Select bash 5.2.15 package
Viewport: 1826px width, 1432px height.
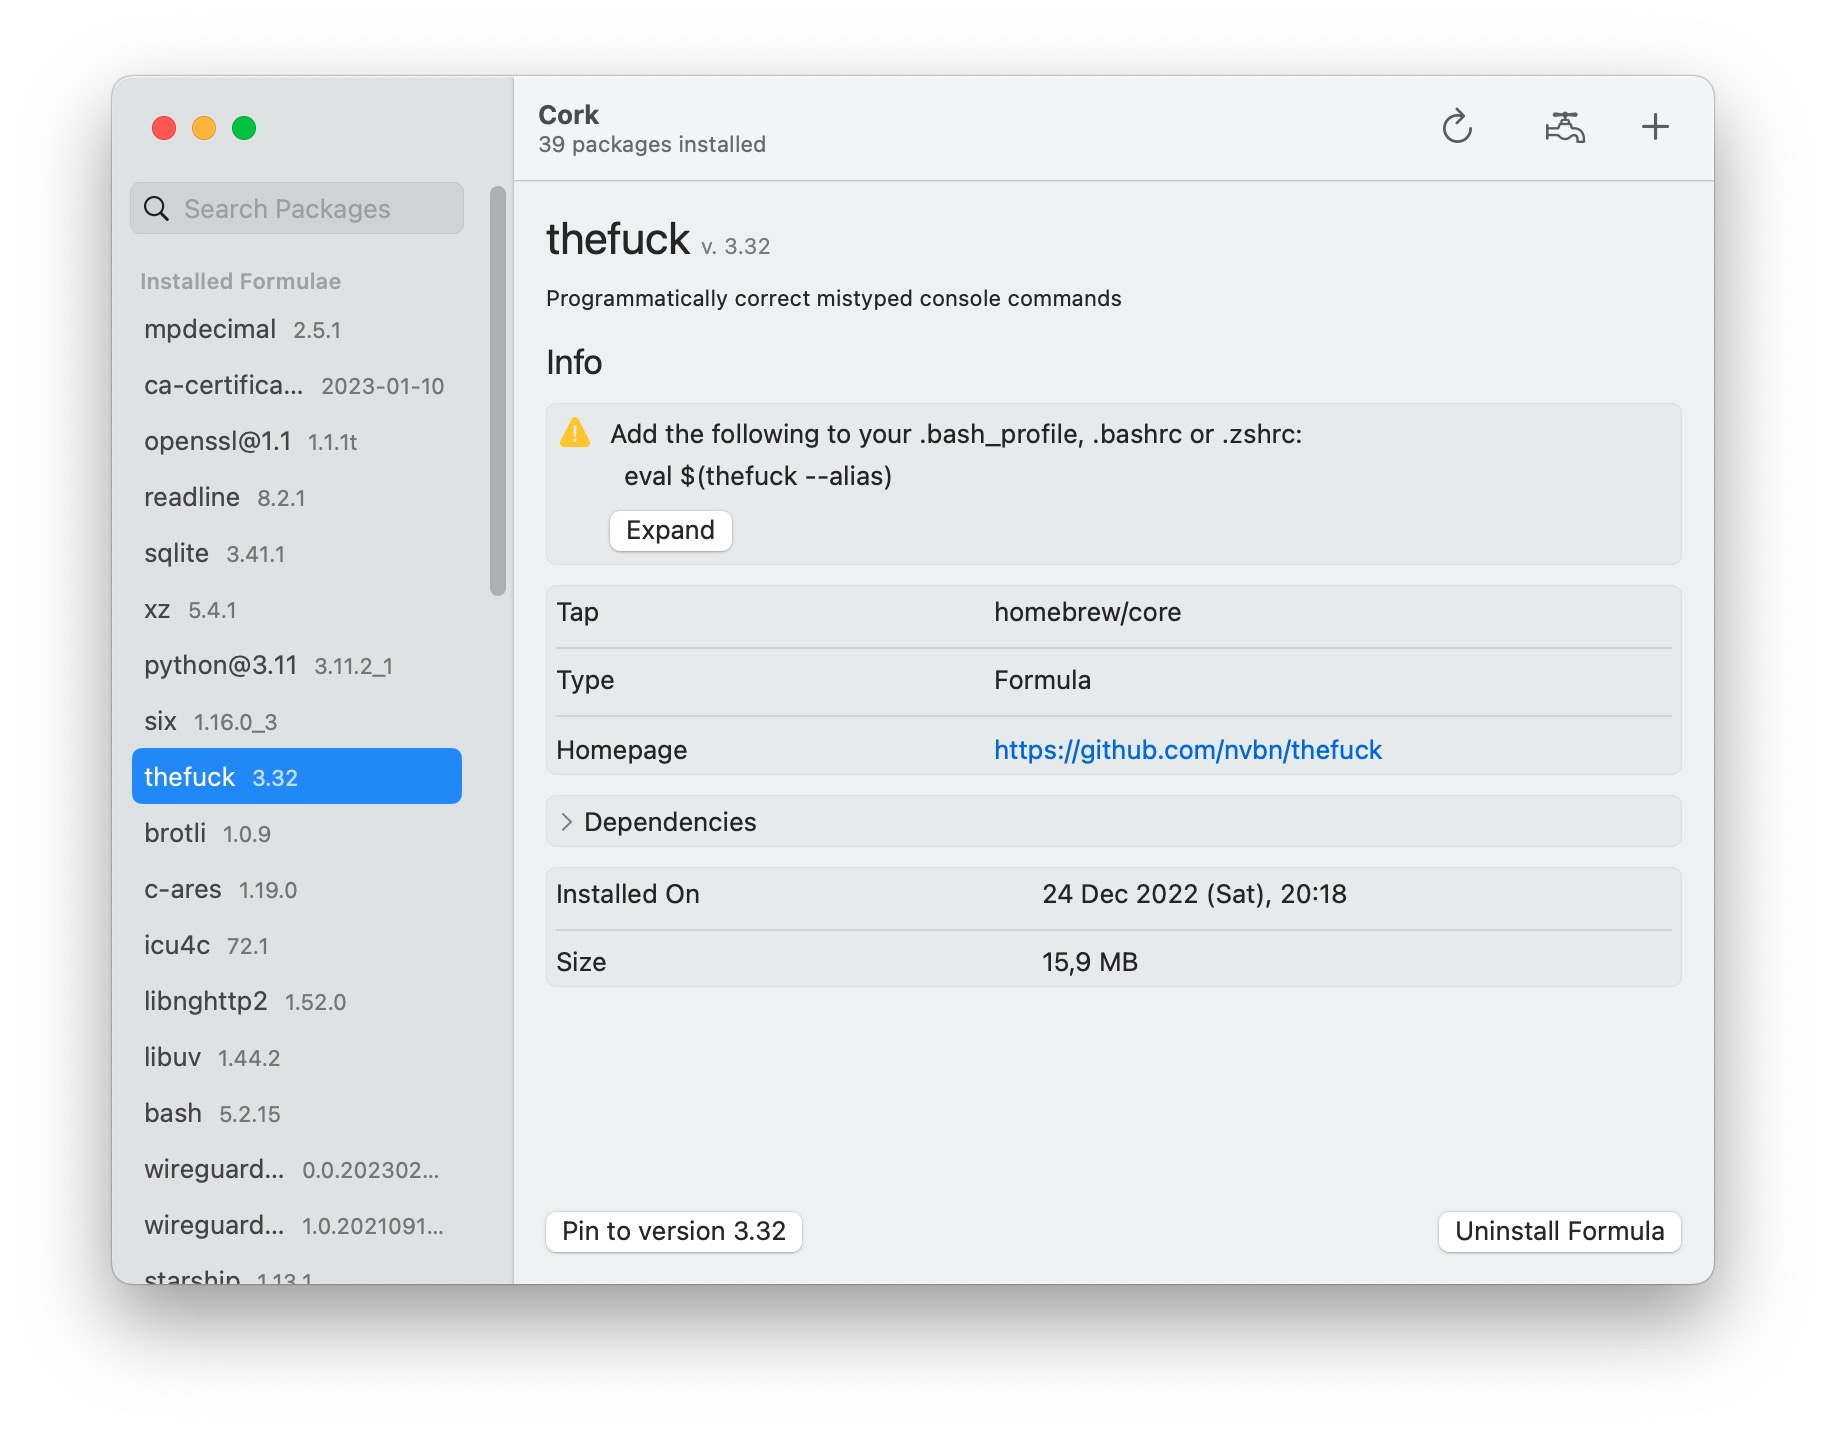(x=297, y=1113)
